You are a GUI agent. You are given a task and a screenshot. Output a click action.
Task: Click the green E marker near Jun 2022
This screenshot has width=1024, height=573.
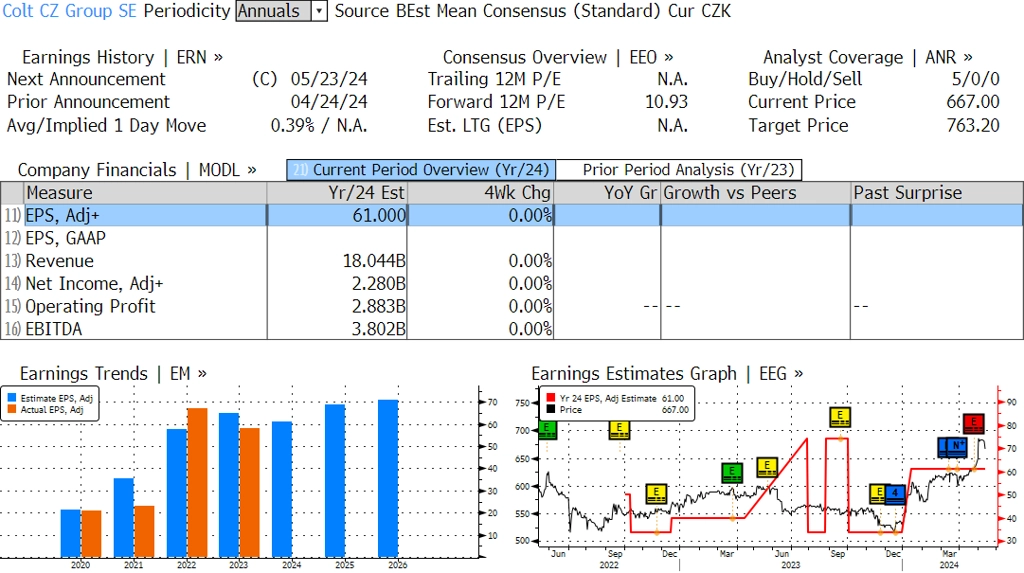547,430
